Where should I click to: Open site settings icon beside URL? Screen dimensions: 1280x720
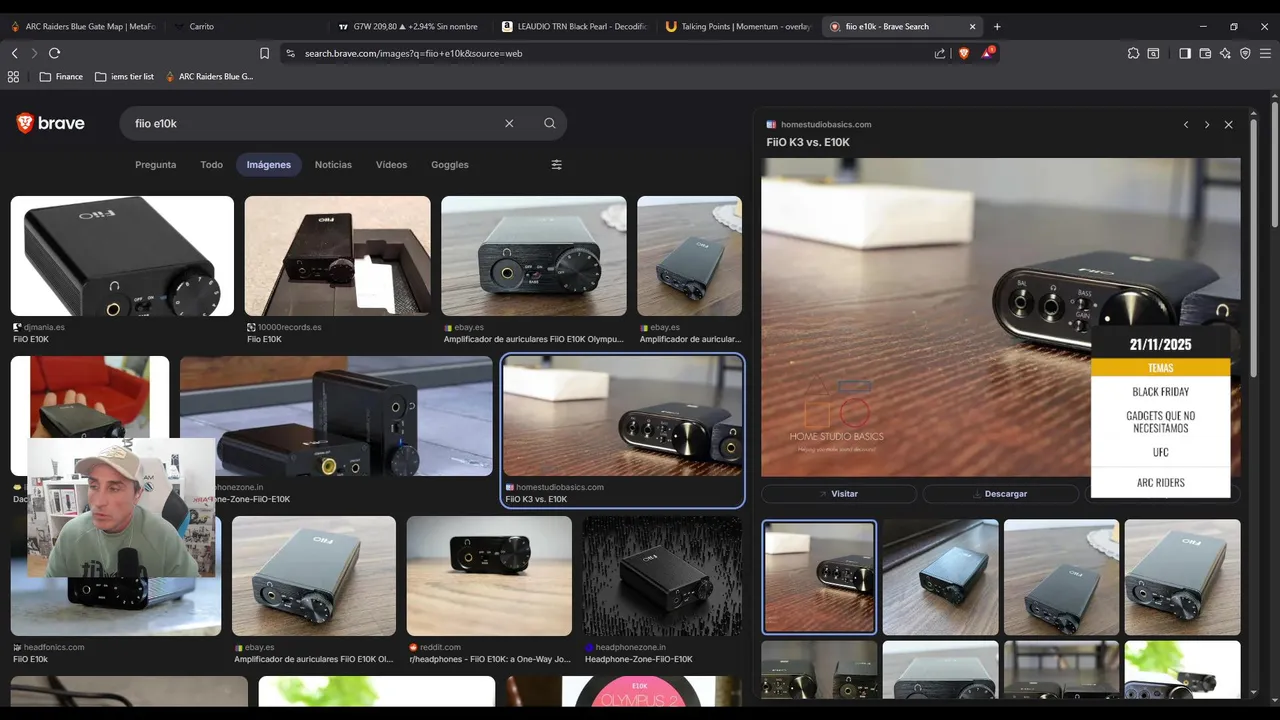coord(290,53)
